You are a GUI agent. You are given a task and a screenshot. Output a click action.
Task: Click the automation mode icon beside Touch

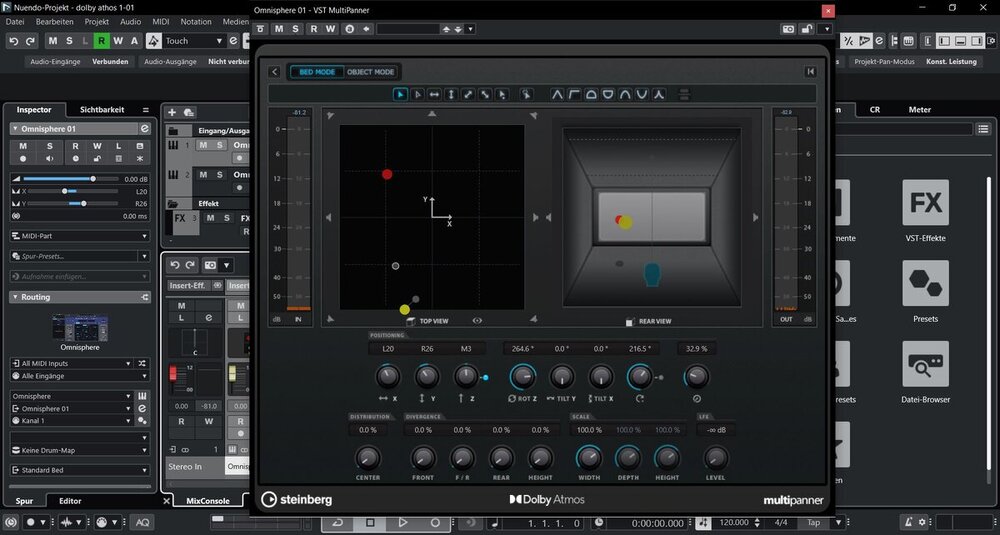(154, 41)
